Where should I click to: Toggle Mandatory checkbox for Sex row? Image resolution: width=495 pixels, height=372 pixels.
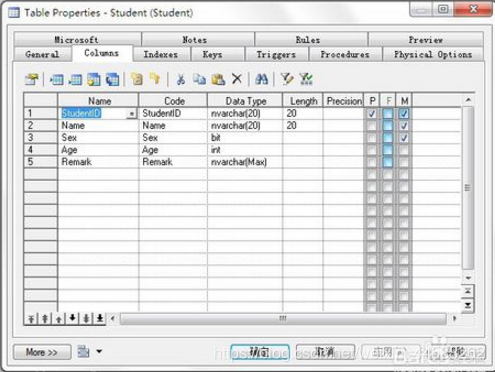[404, 138]
